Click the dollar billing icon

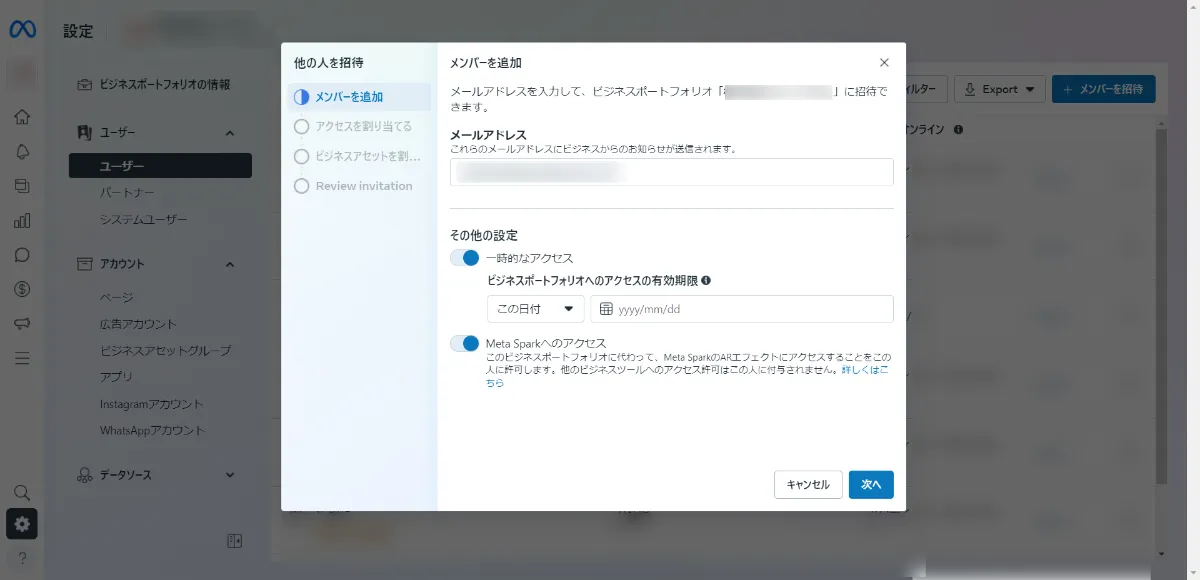(22, 289)
